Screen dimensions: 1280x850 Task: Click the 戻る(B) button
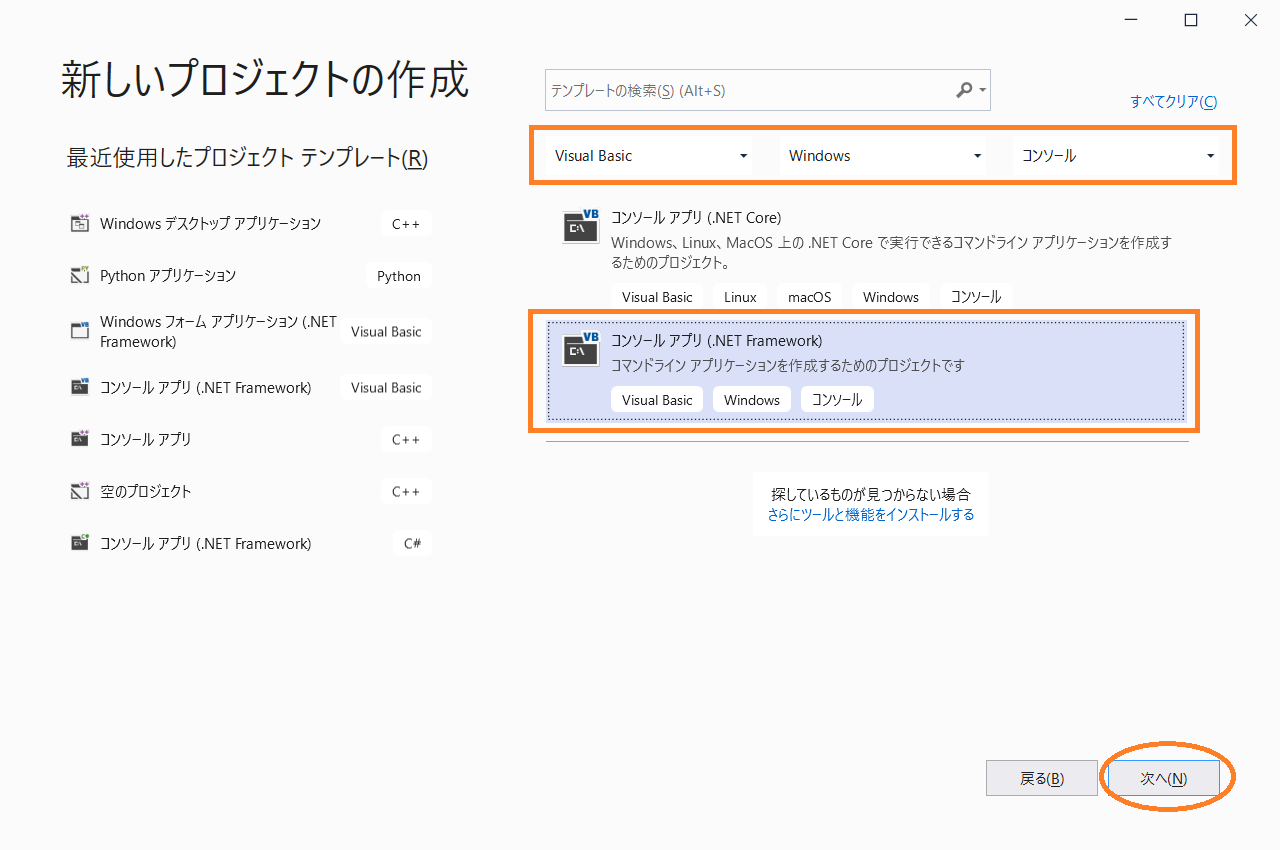click(1041, 778)
